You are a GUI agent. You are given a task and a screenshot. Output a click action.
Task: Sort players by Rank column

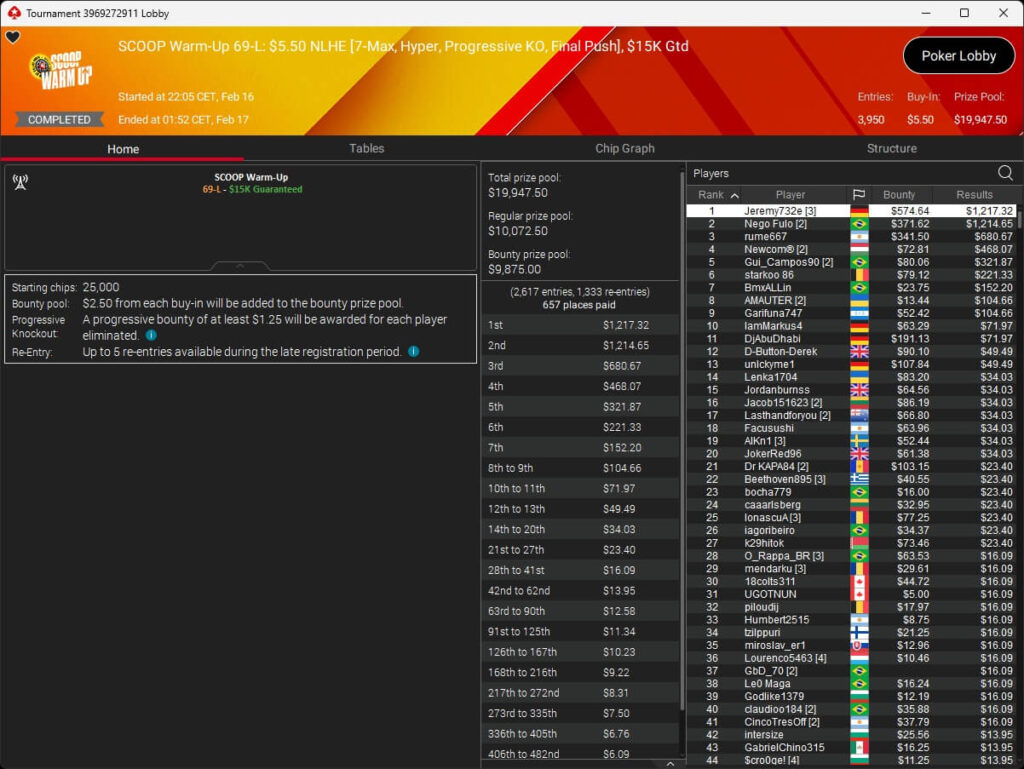pos(717,195)
